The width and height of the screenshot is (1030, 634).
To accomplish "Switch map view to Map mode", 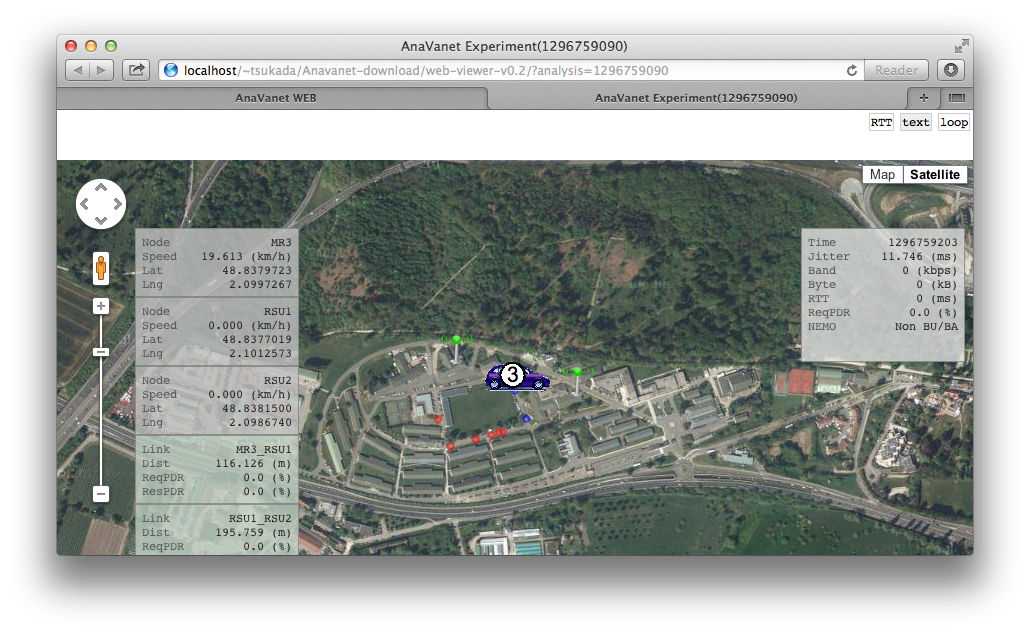I will point(881,174).
